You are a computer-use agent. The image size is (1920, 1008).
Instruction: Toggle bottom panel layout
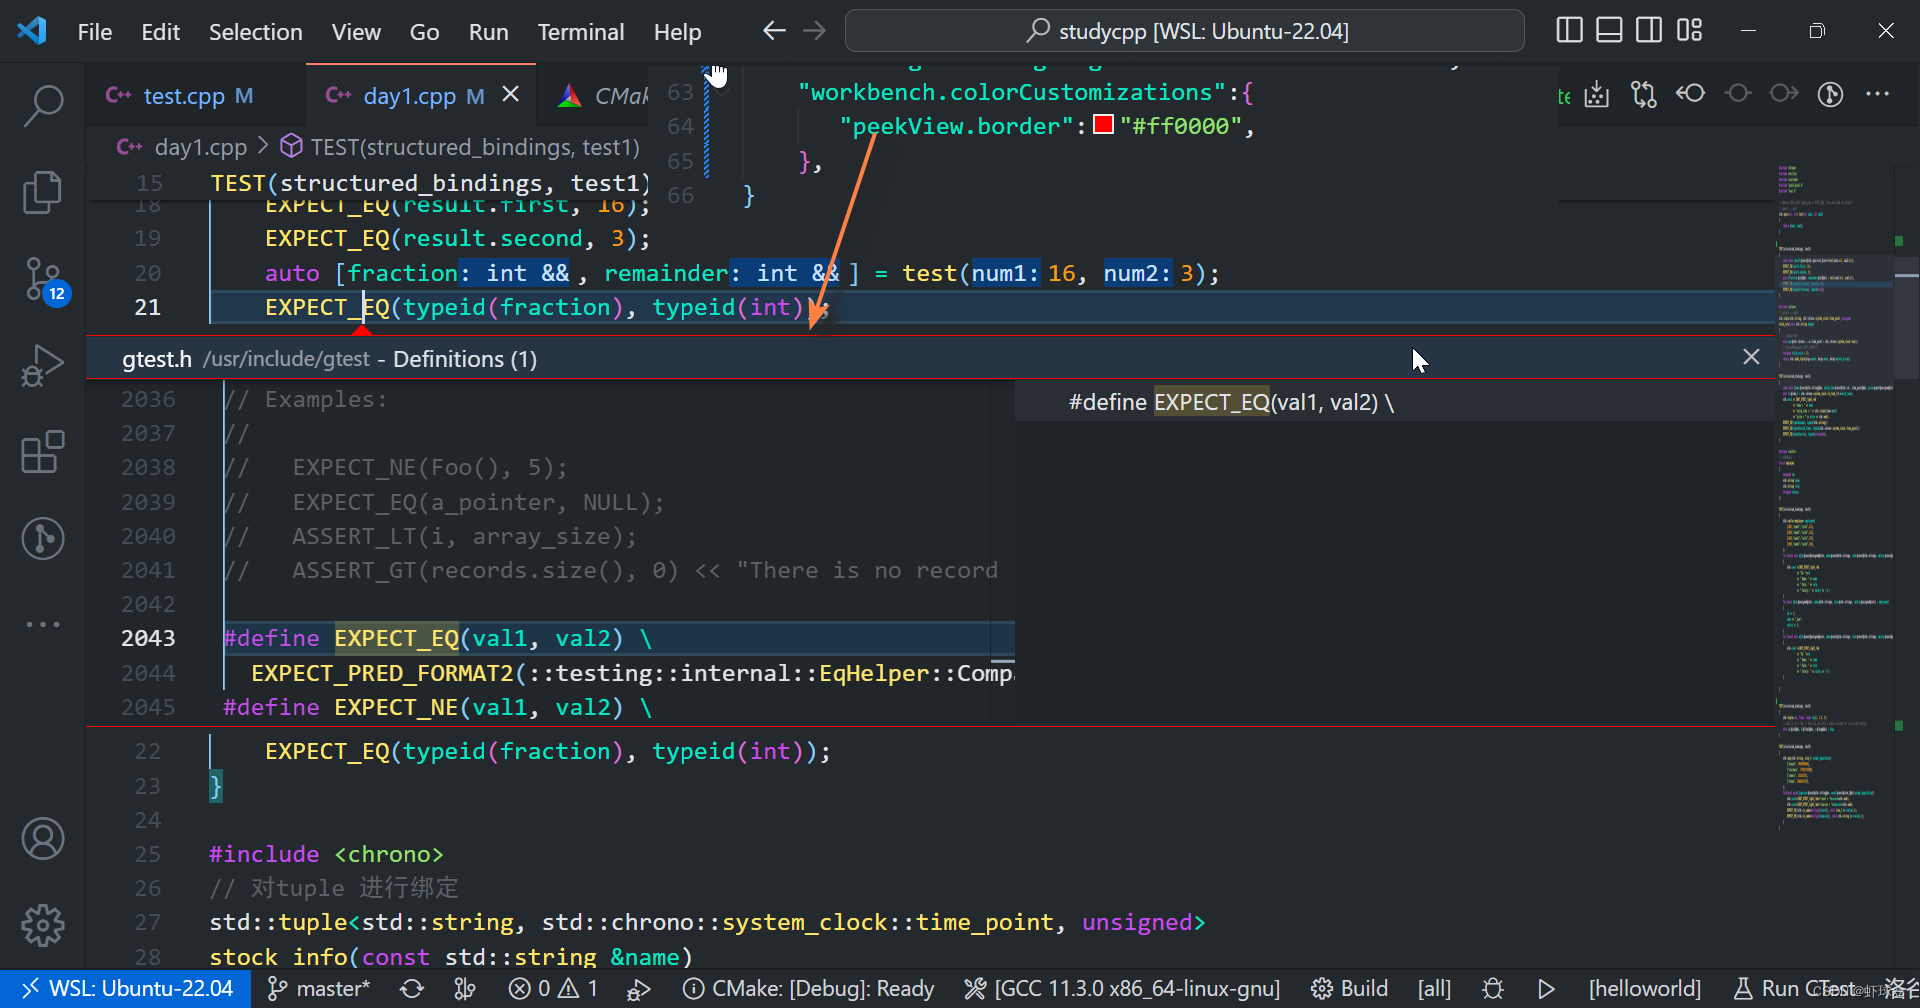(x=1609, y=31)
